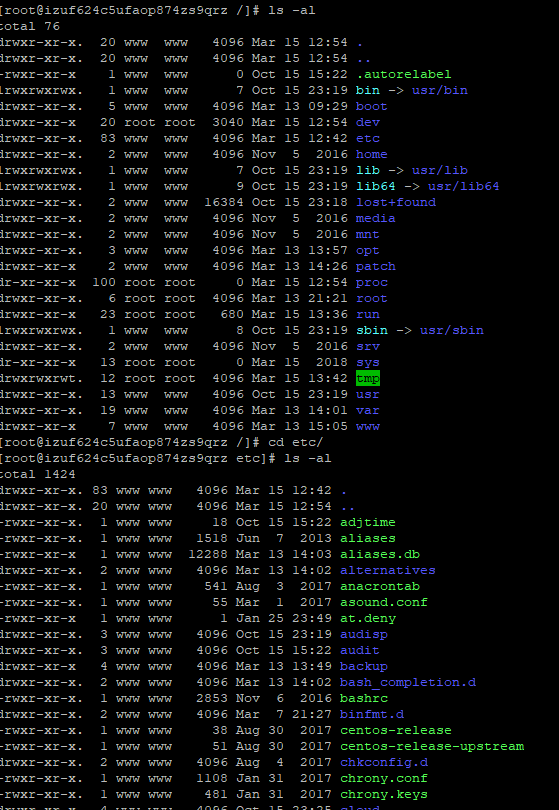Select the anacrontab filename

coord(380,586)
